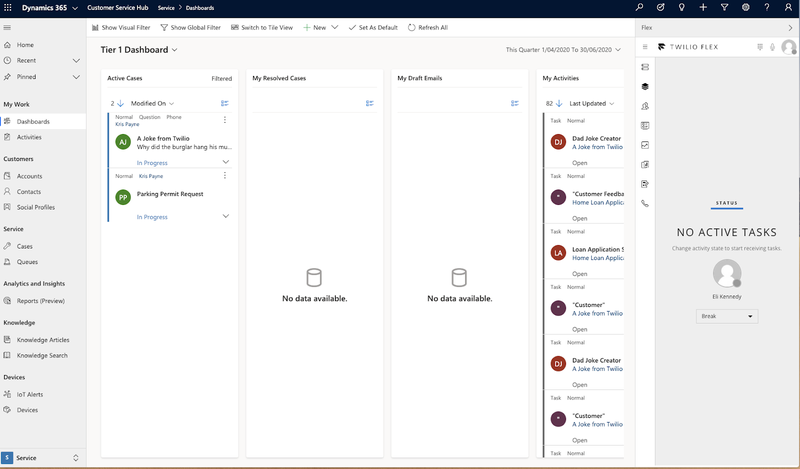Toggle multi-select view in Active Cases
Image resolution: width=800 pixels, height=469 pixels.
coord(225,103)
